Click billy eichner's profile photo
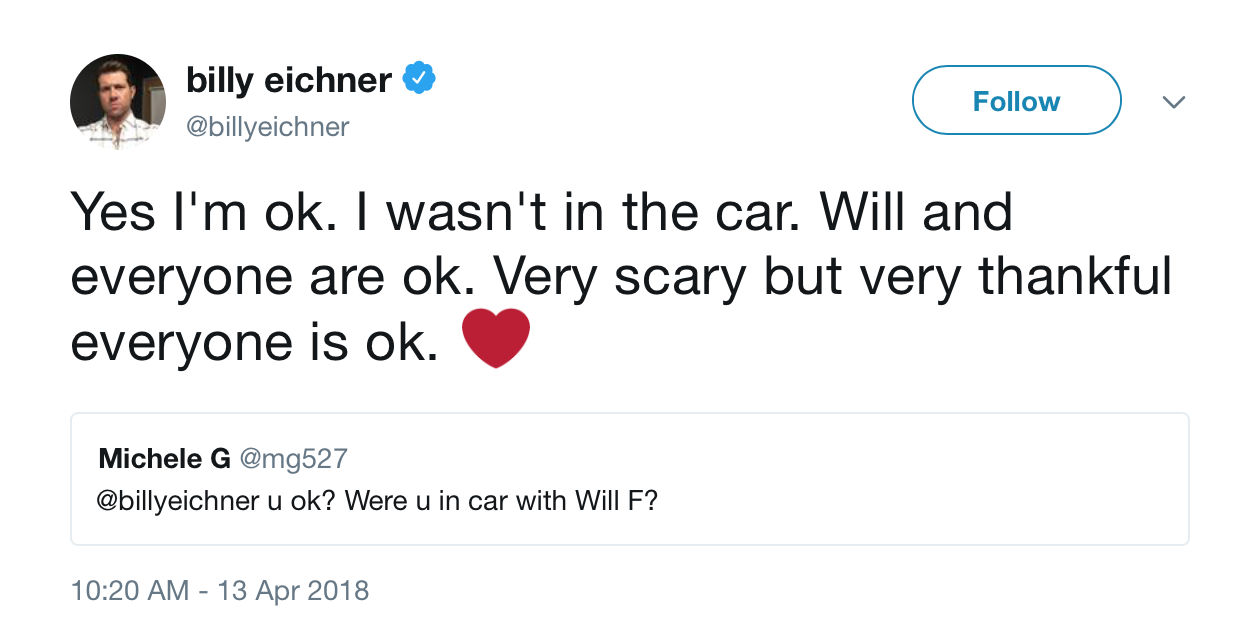Screen dimensions: 1260x626 click(x=118, y=102)
